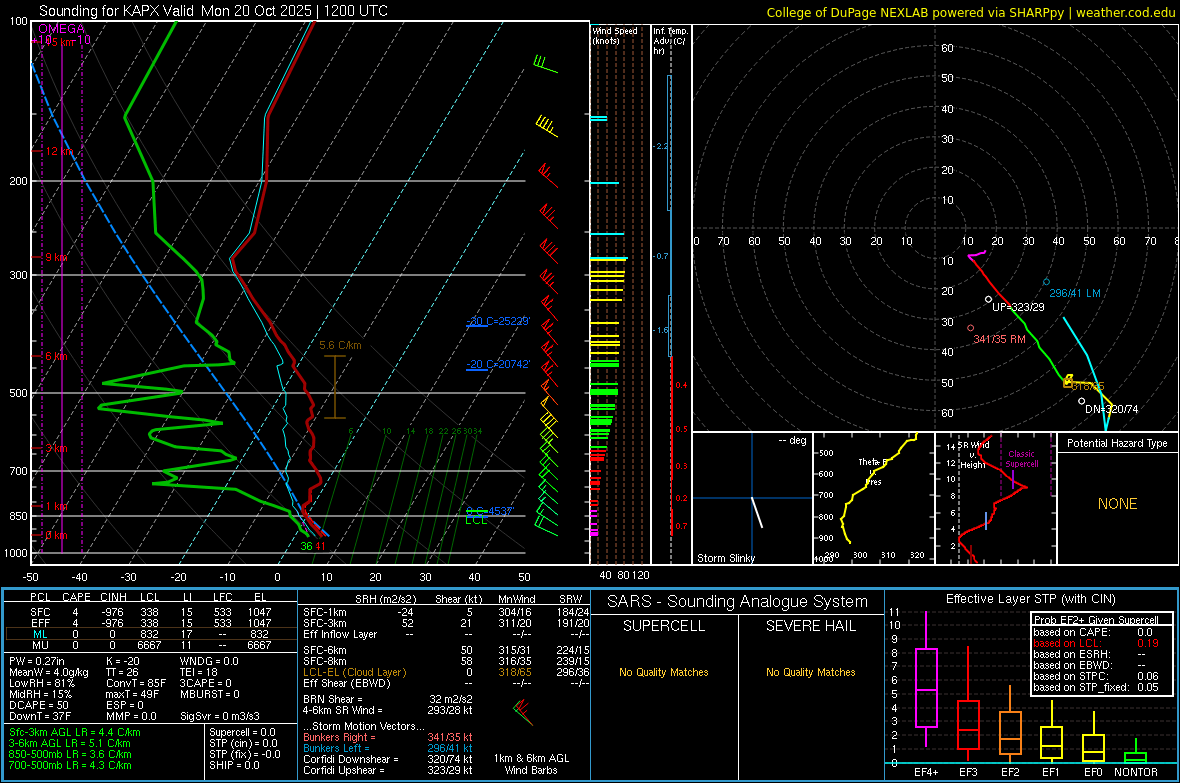Click the SHIP = 0.0 value
This screenshot has height=783, width=1180.
click(x=234, y=765)
